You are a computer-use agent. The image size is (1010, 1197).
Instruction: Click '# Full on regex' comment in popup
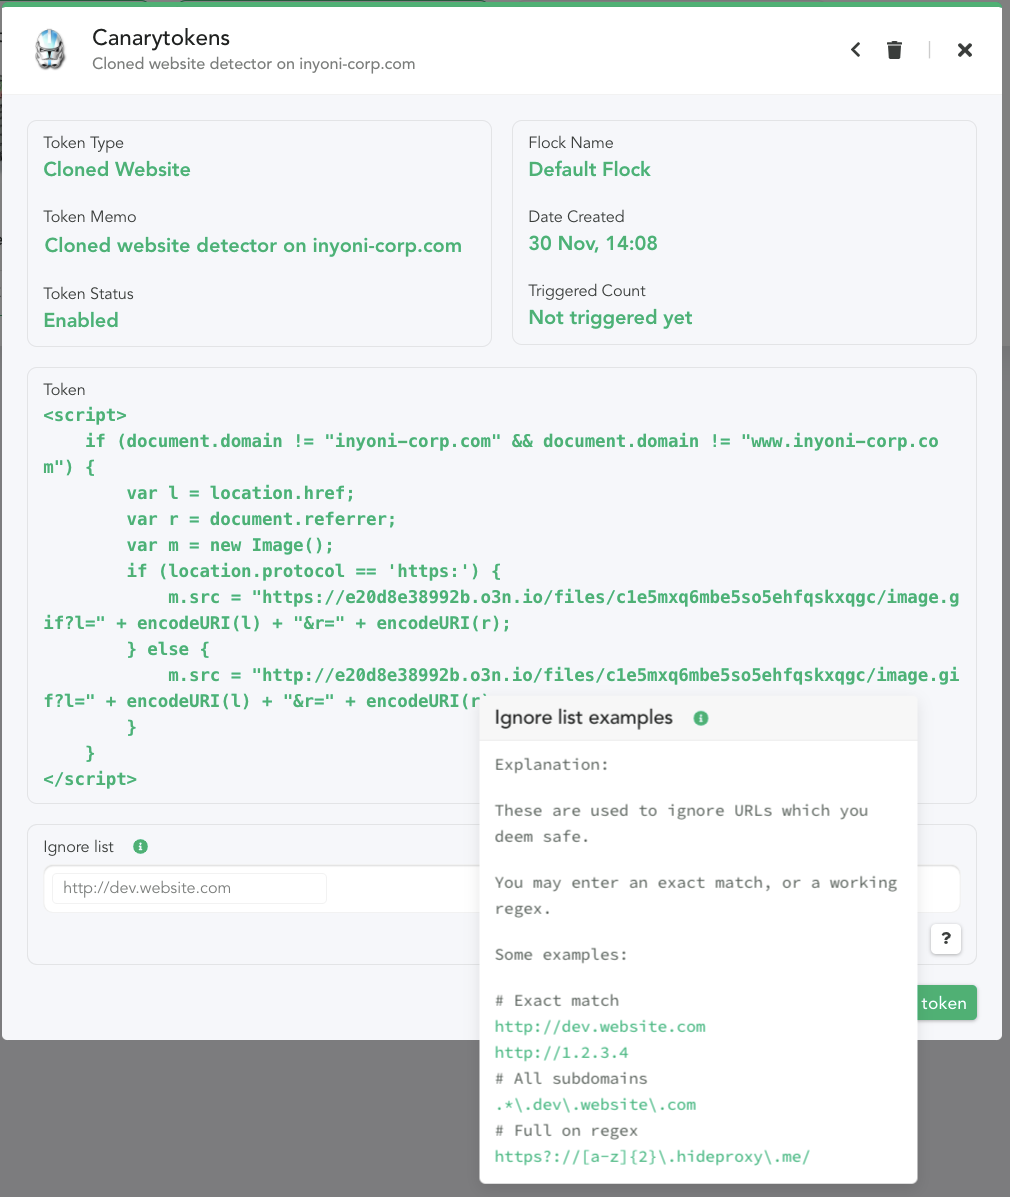coord(566,1131)
